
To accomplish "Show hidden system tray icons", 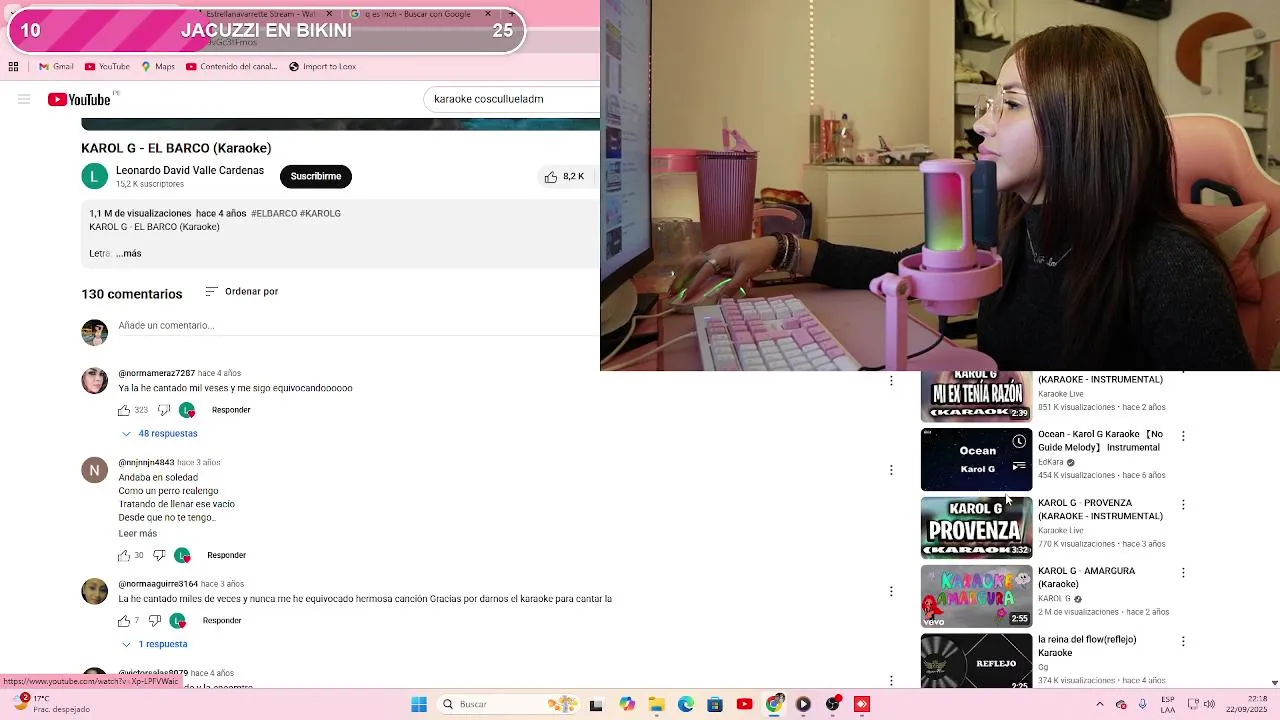I will (1100, 704).
